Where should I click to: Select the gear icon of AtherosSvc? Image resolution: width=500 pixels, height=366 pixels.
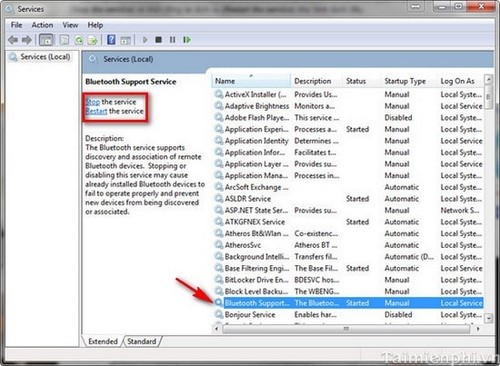click(219, 245)
